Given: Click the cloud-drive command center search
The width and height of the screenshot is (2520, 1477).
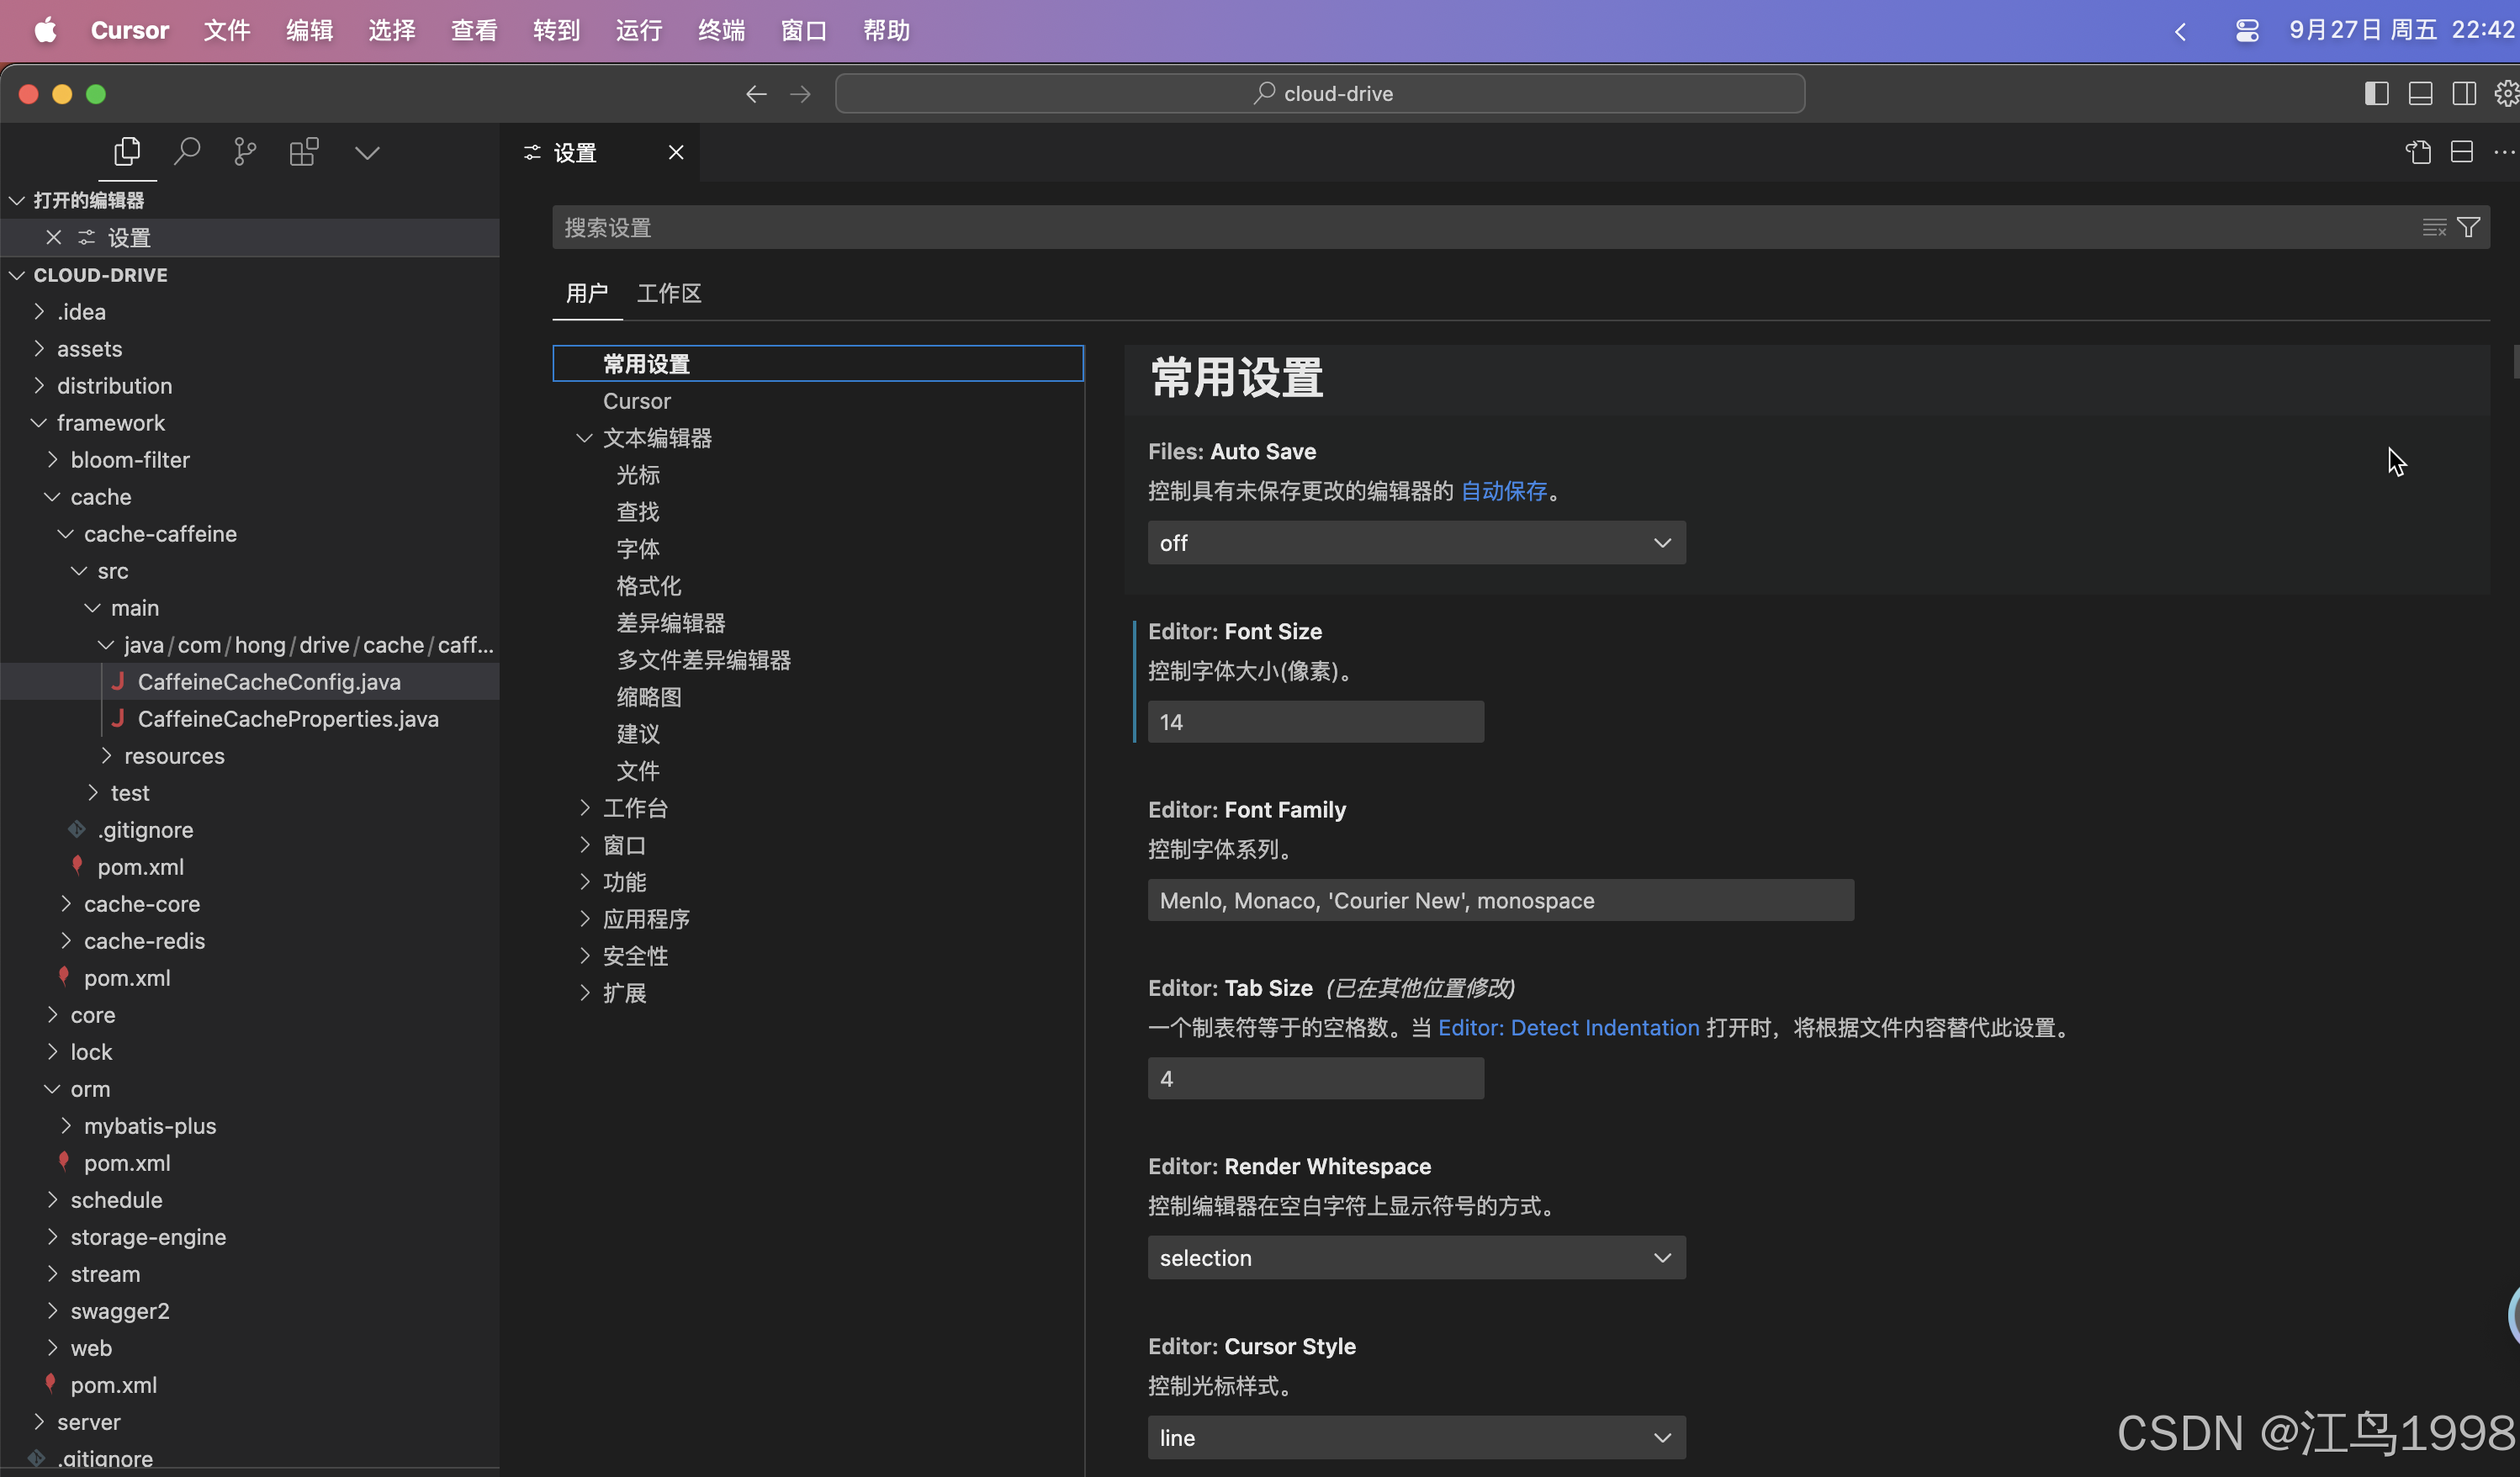Looking at the screenshot, I should (1320, 94).
